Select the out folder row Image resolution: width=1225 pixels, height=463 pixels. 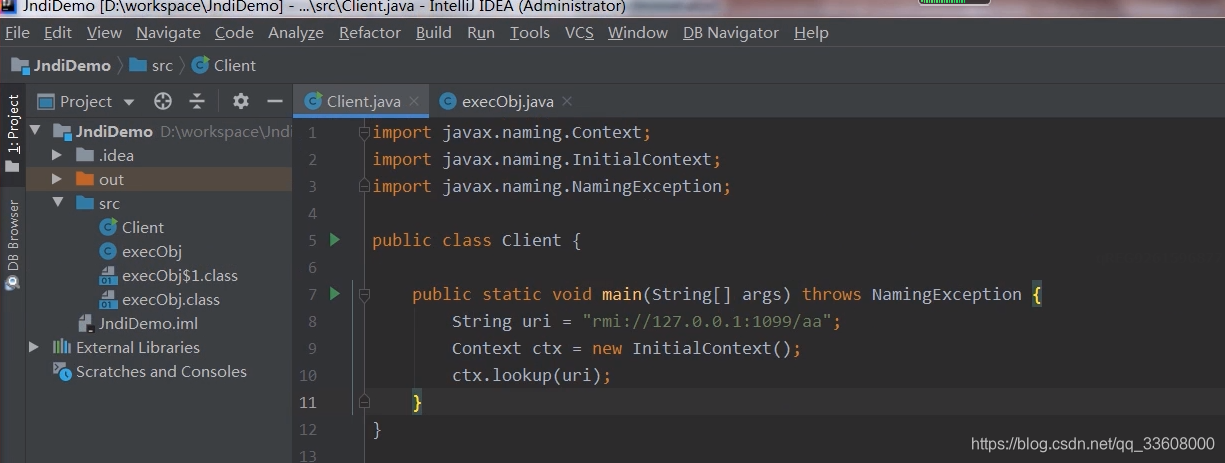160,179
